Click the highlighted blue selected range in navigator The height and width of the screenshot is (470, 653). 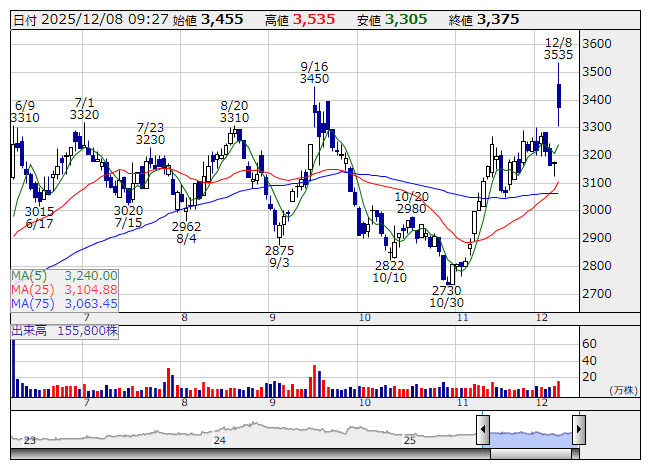coord(531,440)
